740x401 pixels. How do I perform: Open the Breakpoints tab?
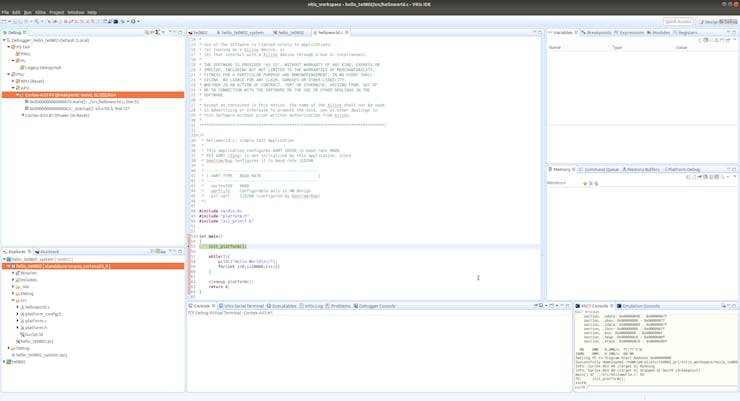pos(598,32)
